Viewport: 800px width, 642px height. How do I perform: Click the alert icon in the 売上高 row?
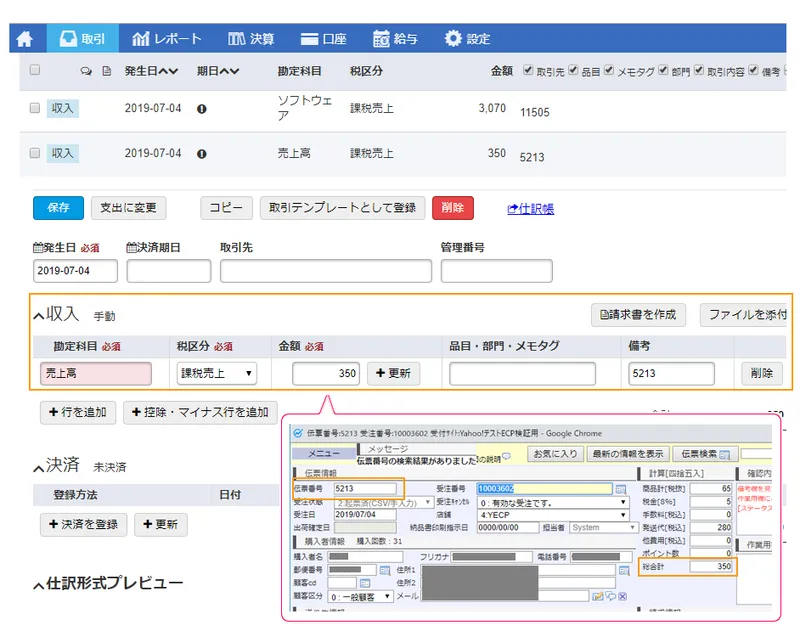(202, 154)
